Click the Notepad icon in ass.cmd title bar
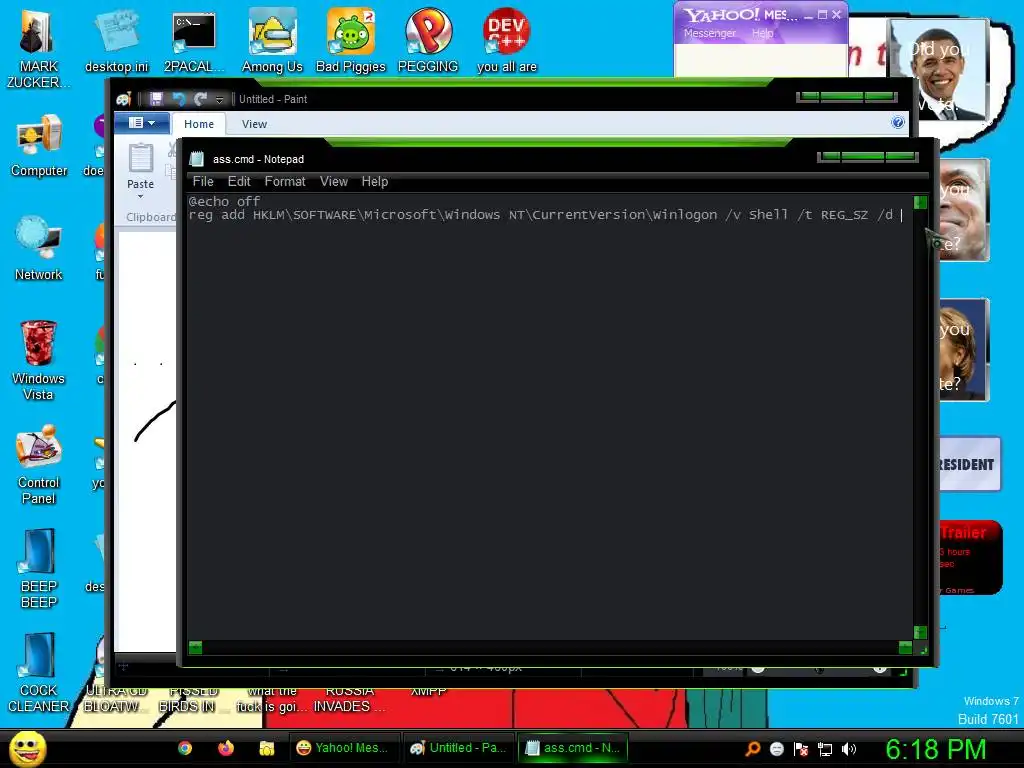The height and width of the screenshot is (768, 1024). tap(197, 159)
